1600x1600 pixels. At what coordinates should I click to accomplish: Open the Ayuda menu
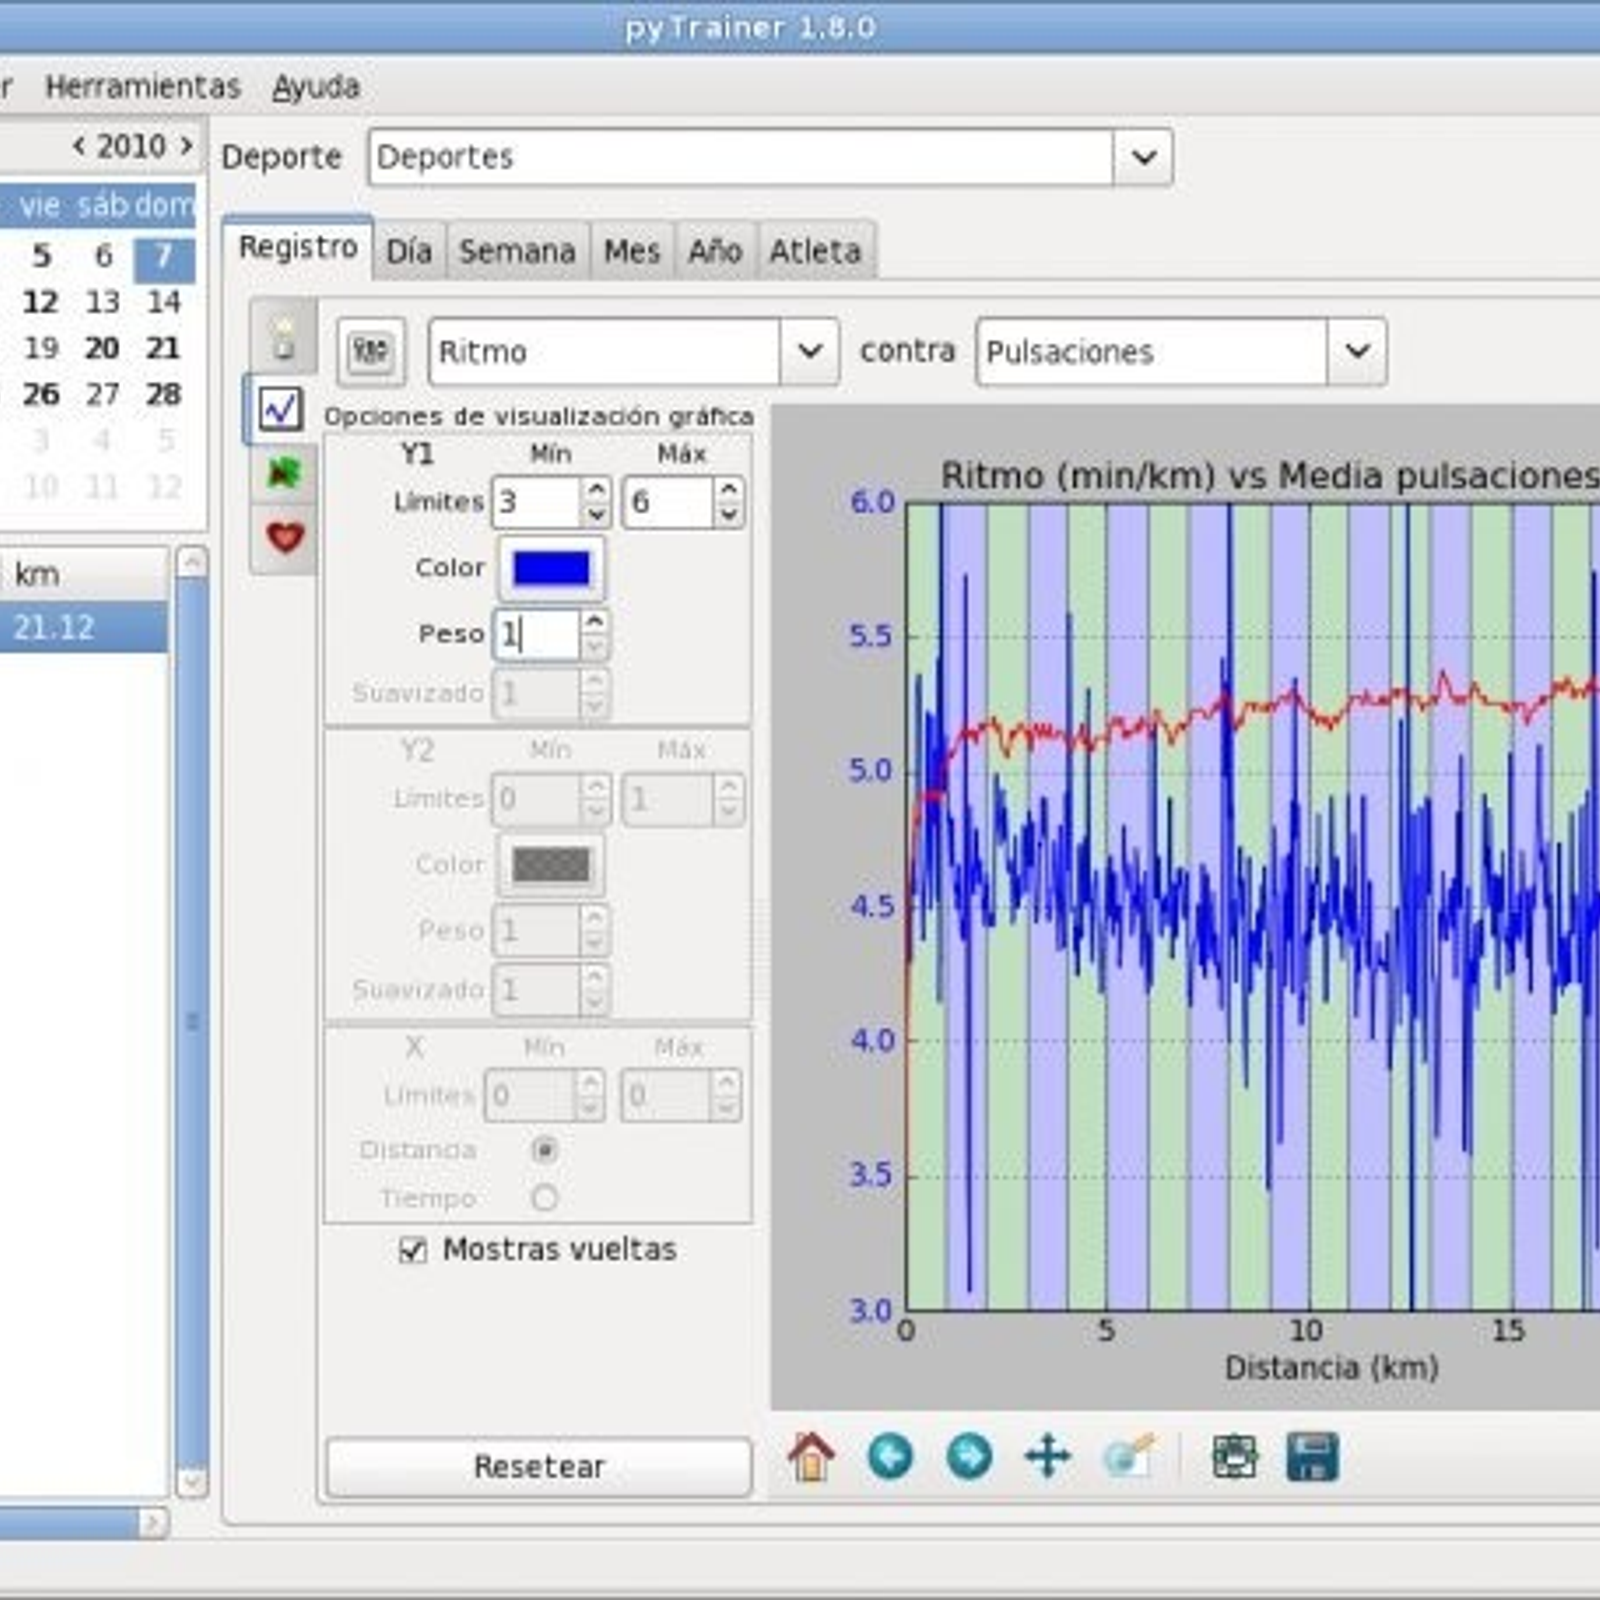point(316,87)
